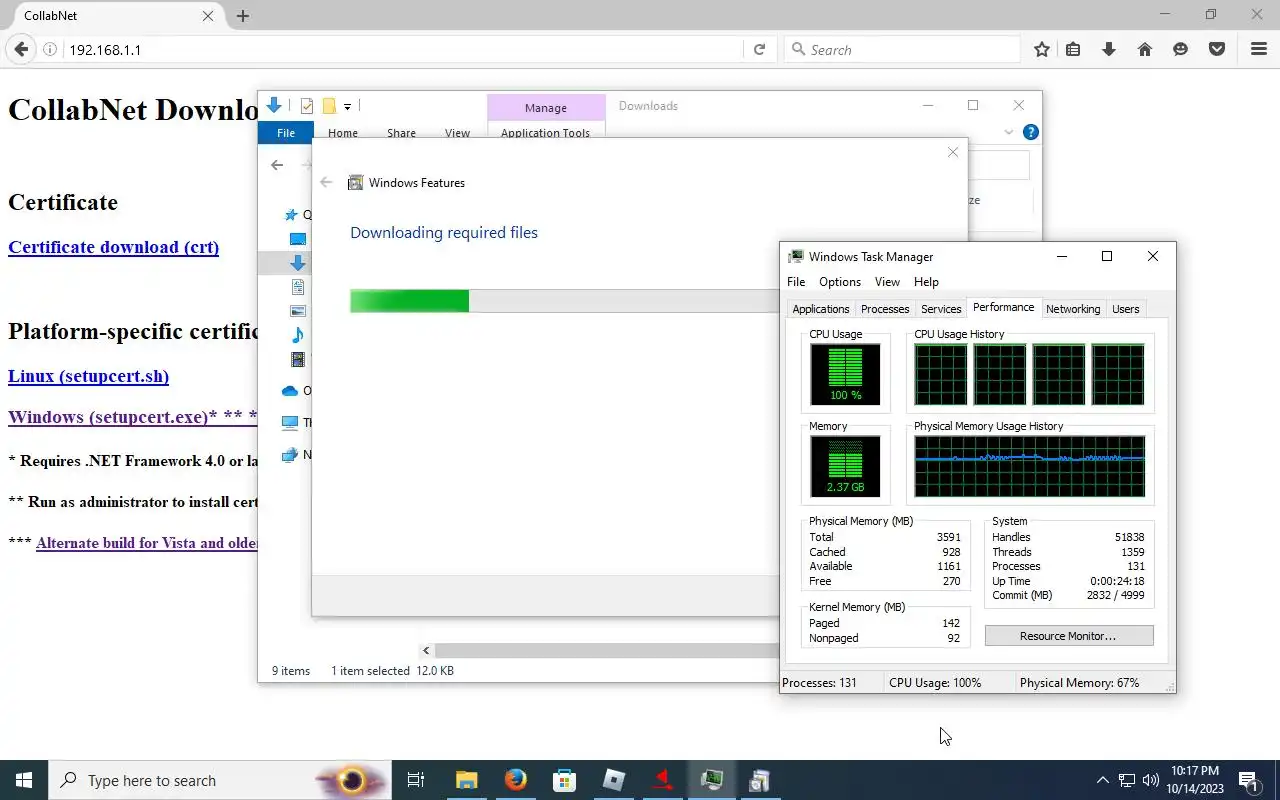Select Network icon in Explorer sidebar
Viewport: 1280px width, 800px height.
pos(290,455)
